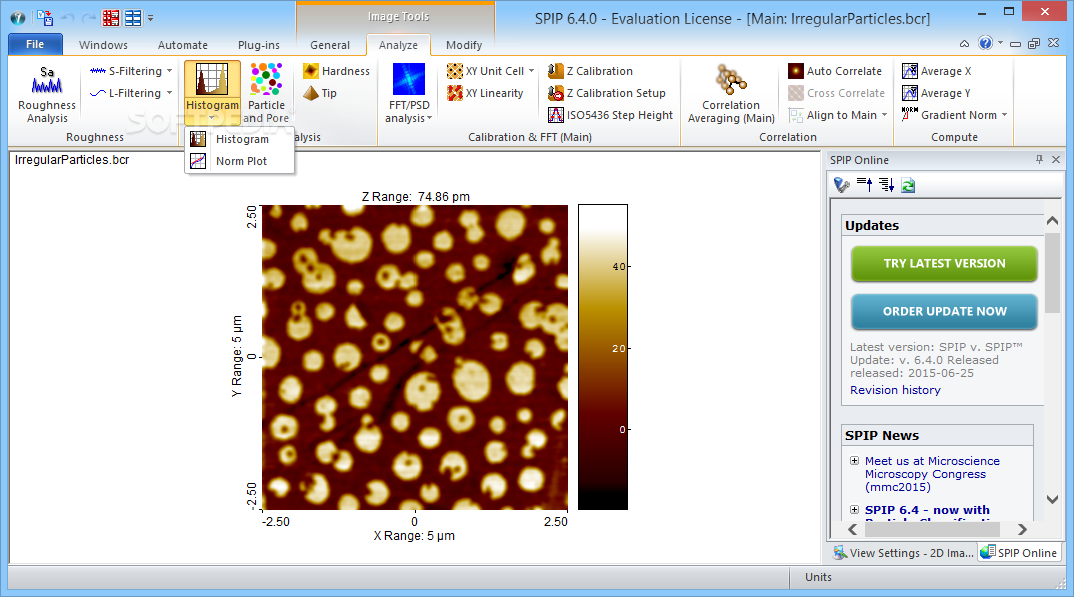Open FFT/PSD analysis
1074x597 pixels.
[409, 94]
